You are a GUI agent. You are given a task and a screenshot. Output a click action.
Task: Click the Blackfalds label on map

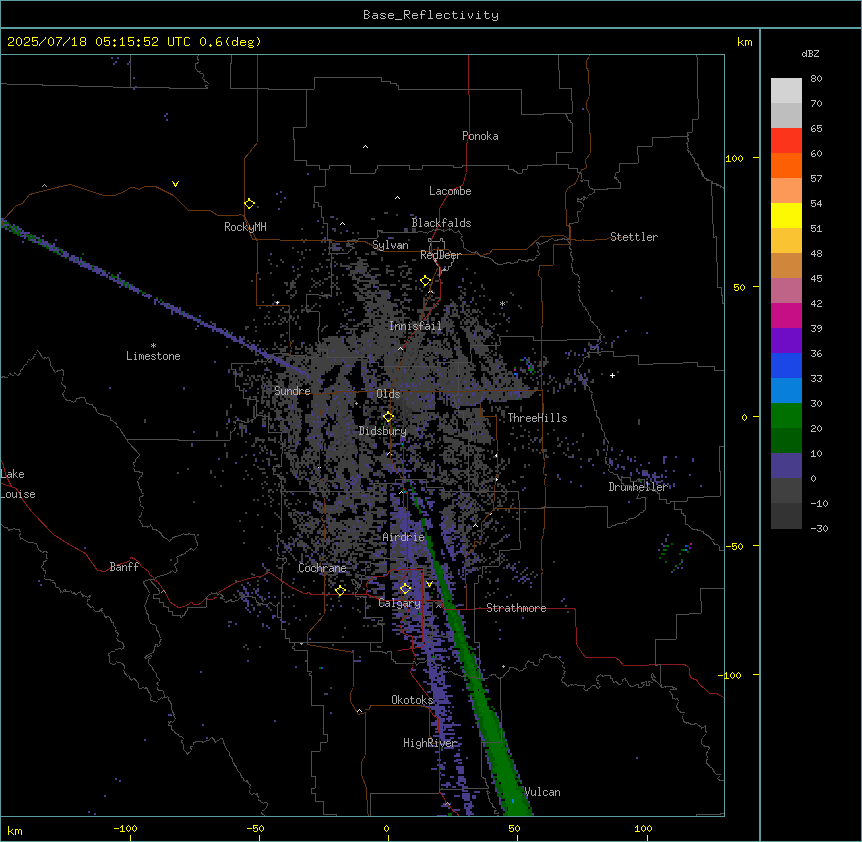441,223
